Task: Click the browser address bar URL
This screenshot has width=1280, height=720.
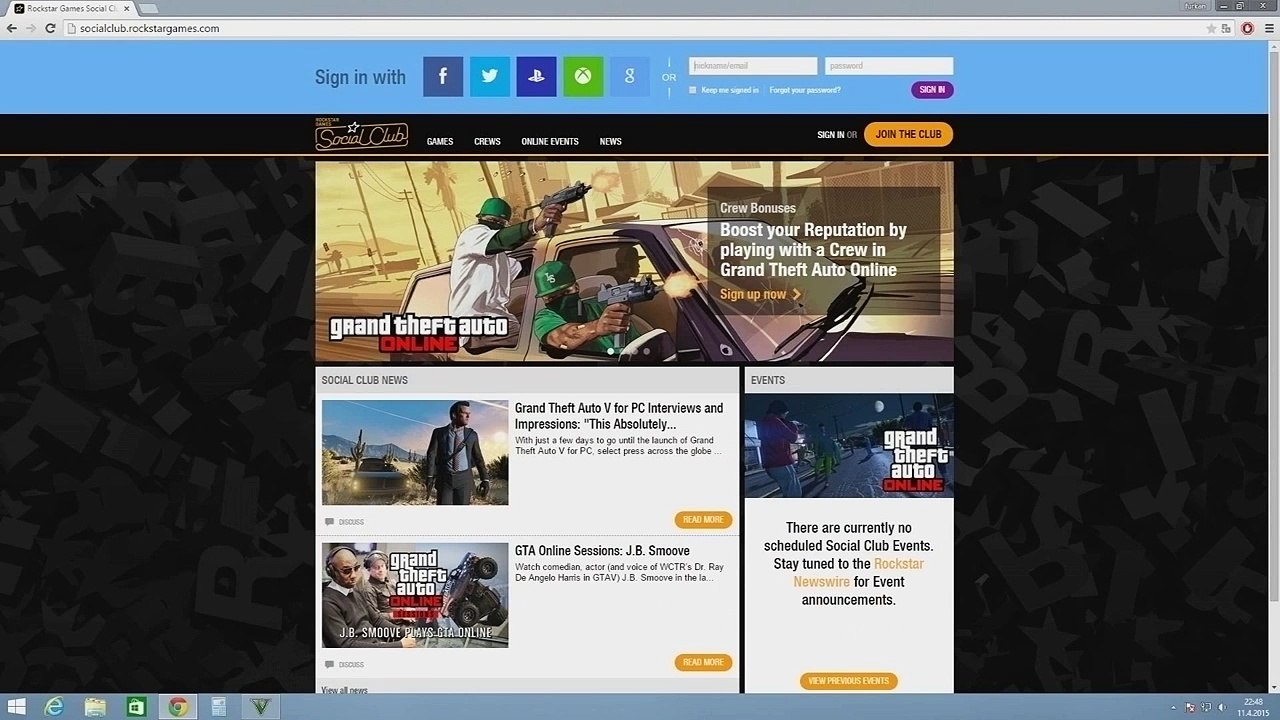Action: [148, 28]
